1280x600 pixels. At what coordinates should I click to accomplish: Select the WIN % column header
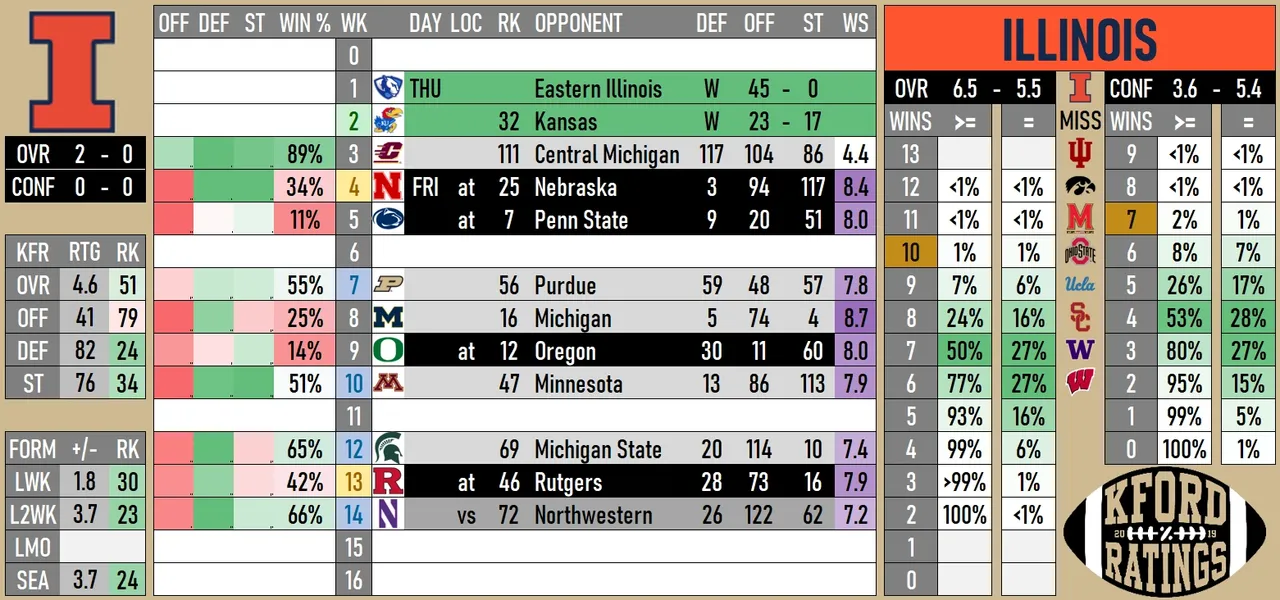click(304, 23)
